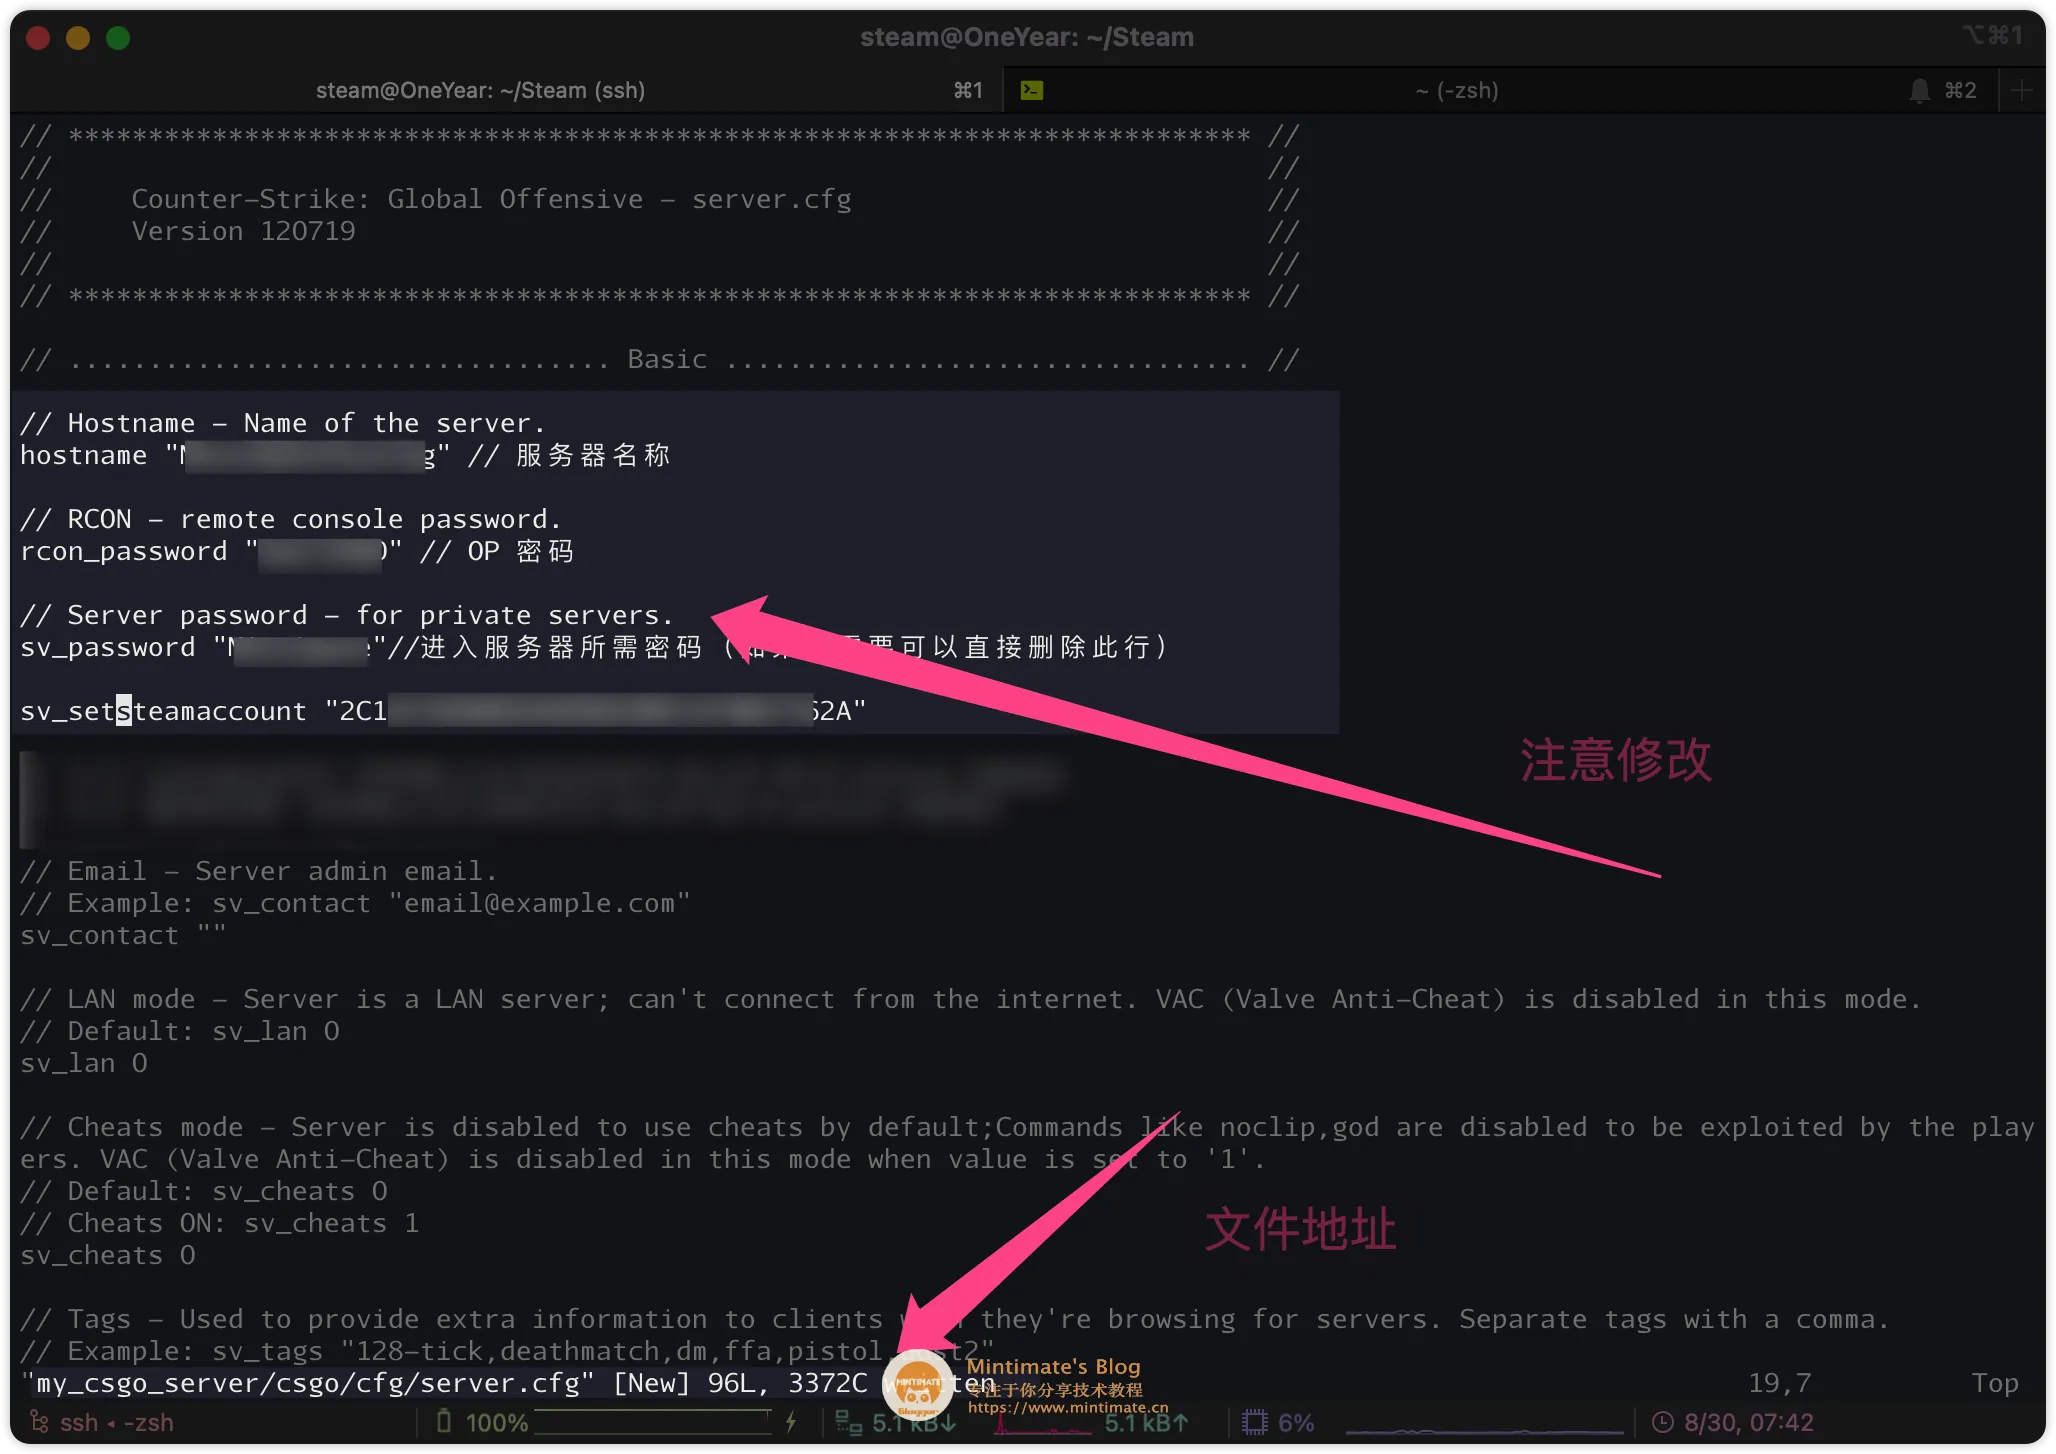The height and width of the screenshot is (1454, 2056).
Task: Click the git branch icon in the status bar
Action: (39, 1422)
